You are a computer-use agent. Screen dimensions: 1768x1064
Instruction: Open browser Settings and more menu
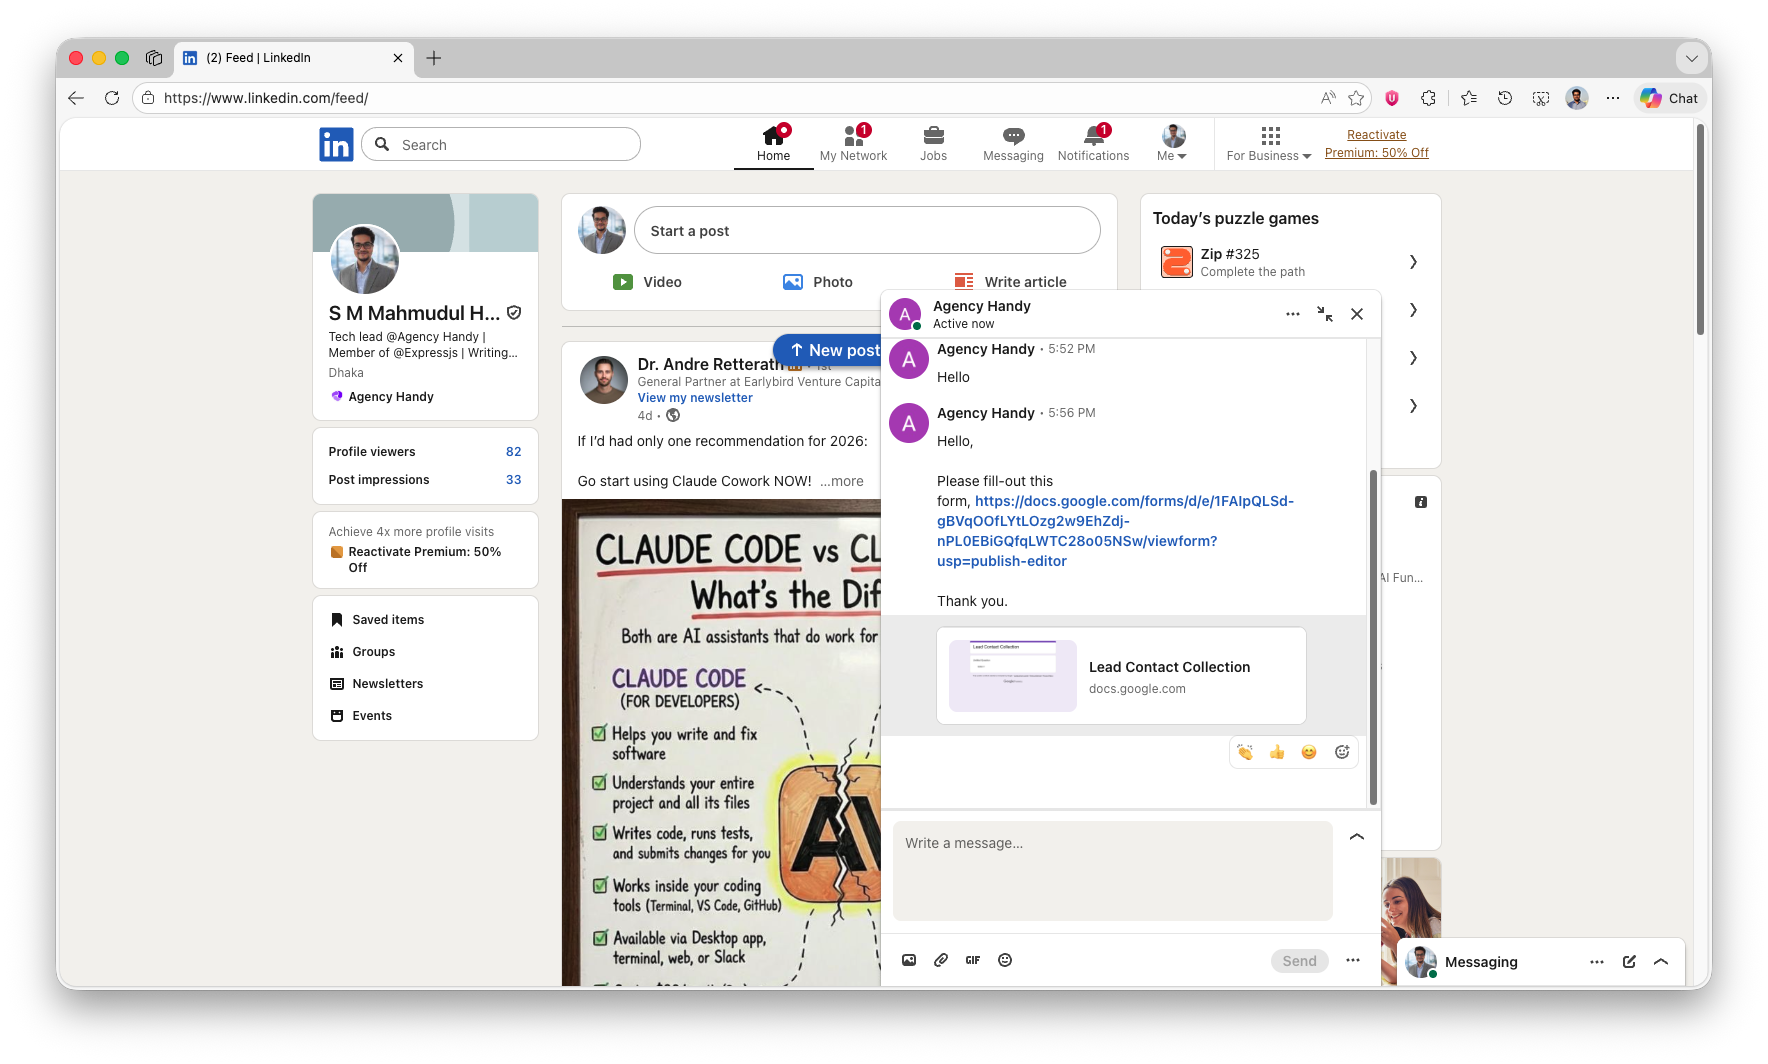1613,98
